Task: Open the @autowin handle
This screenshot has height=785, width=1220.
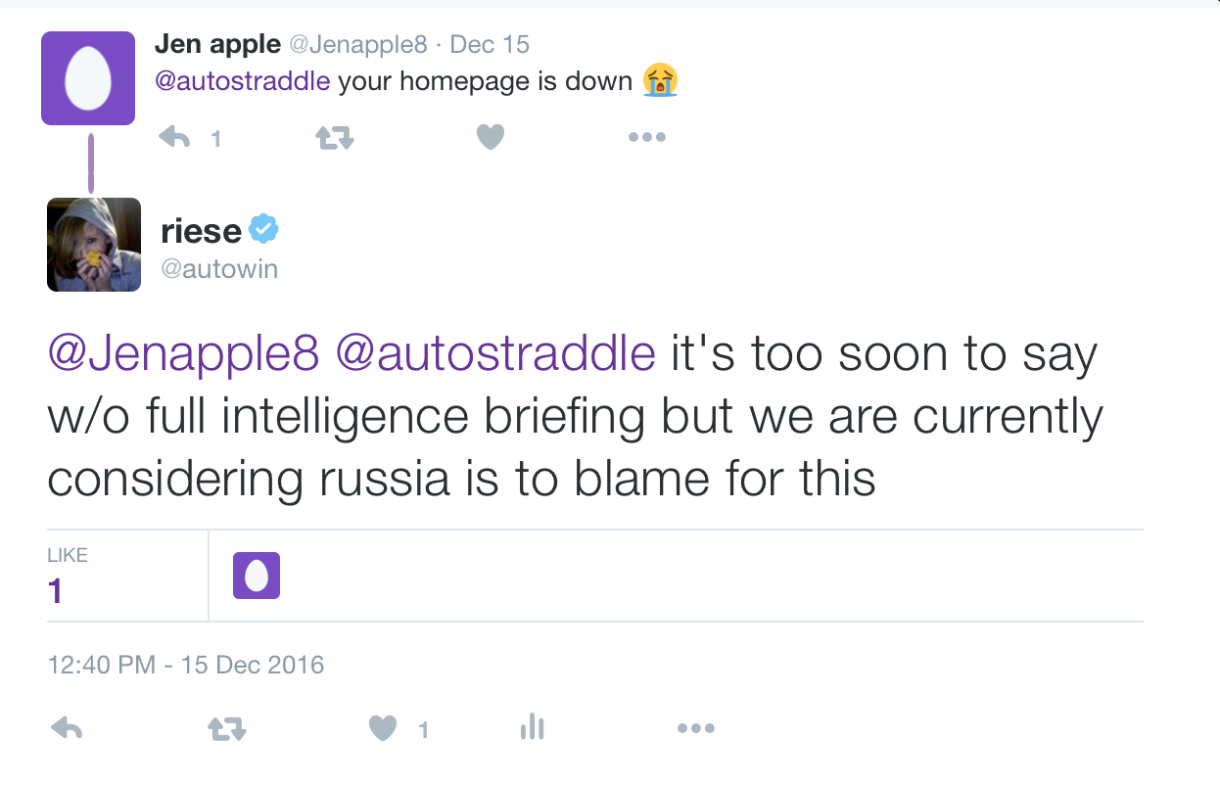Action: coord(219,269)
